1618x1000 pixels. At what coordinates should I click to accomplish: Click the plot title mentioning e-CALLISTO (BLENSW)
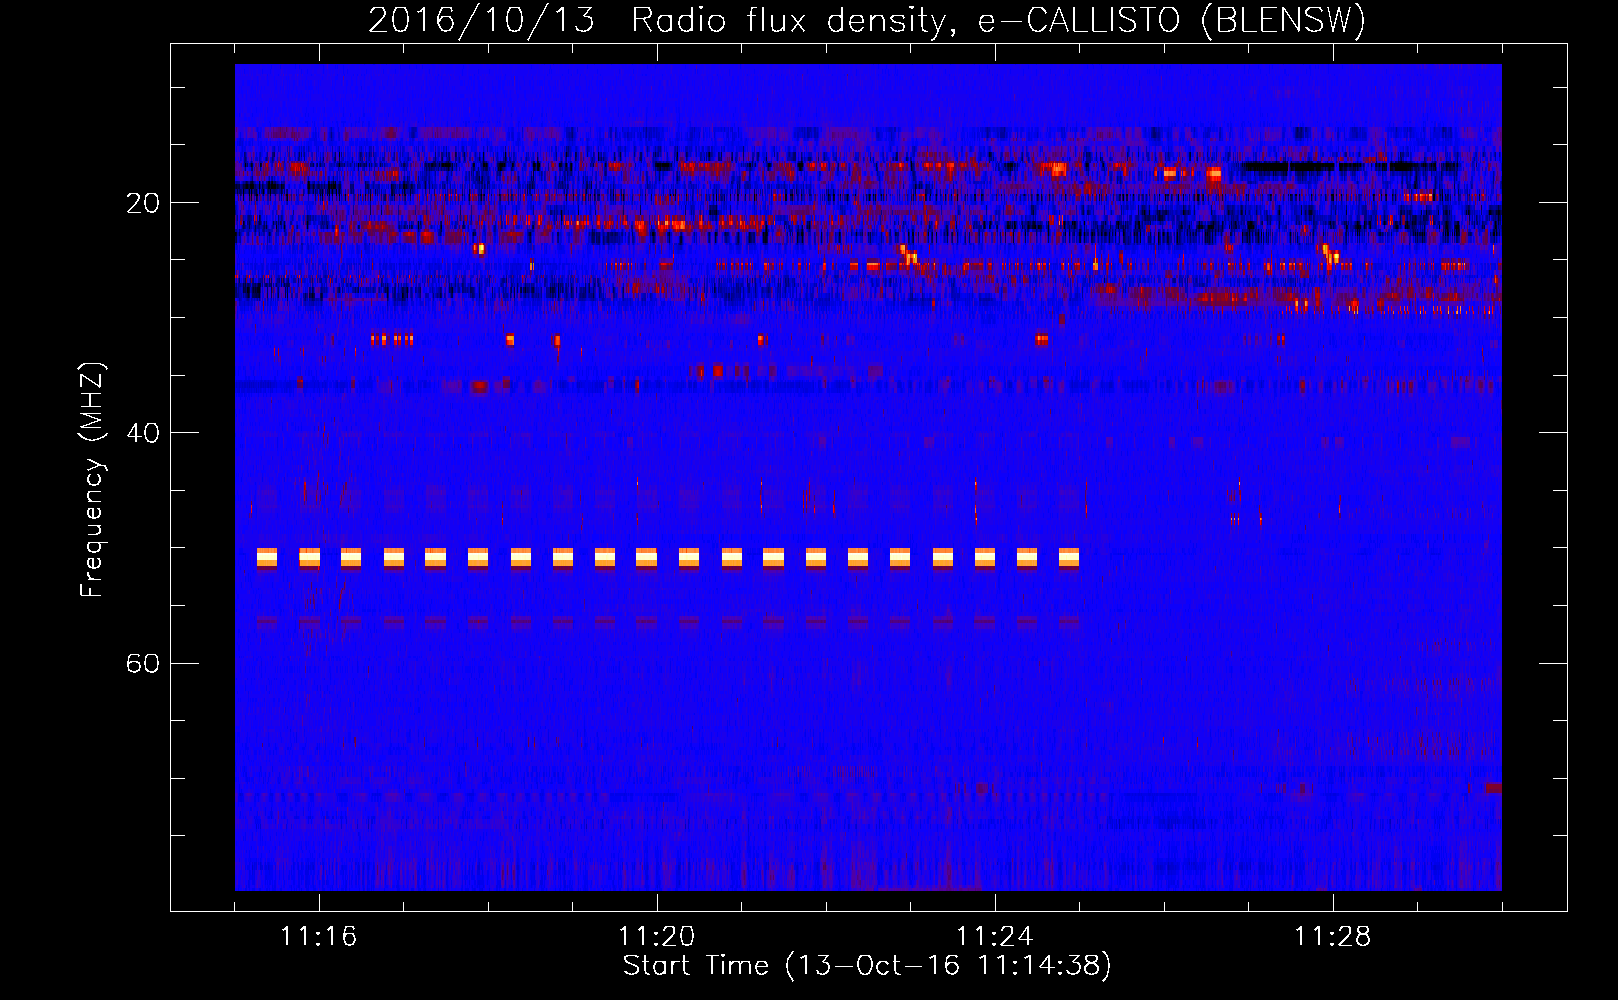pyautogui.click(x=867, y=20)
